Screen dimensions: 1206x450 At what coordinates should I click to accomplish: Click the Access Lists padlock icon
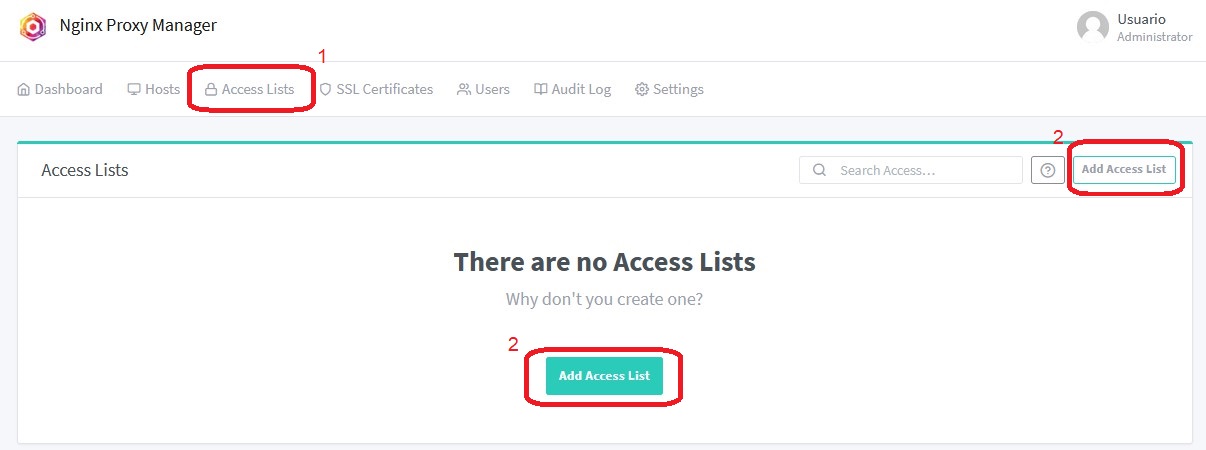point(211,90)
